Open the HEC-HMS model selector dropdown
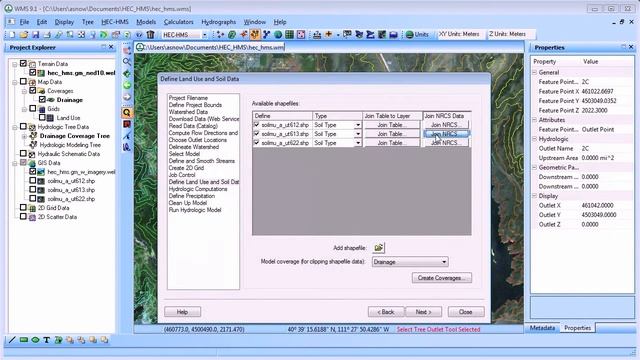This screenshot has height=360, width=640. [x=204, y=35]
